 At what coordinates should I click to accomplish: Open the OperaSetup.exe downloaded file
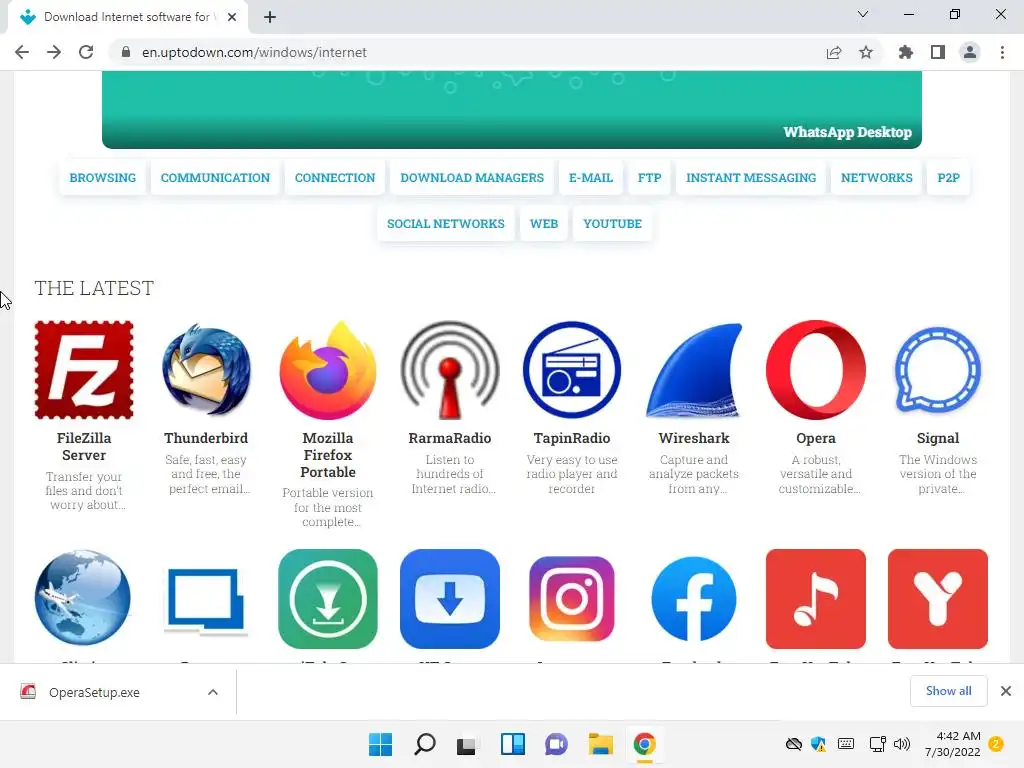coord(94,692)
